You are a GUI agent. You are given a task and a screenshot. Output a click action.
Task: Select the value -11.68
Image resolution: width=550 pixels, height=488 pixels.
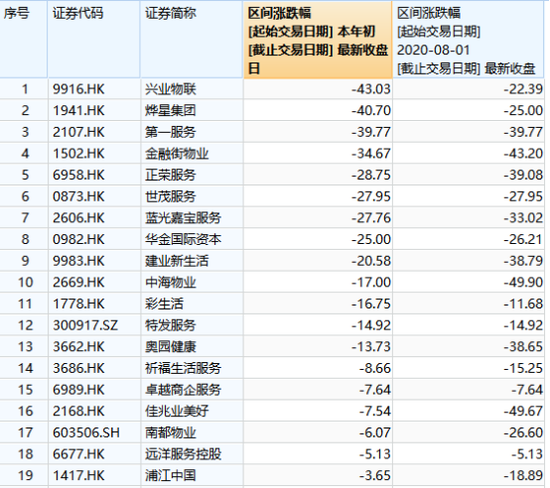click(x=523, y=304)
